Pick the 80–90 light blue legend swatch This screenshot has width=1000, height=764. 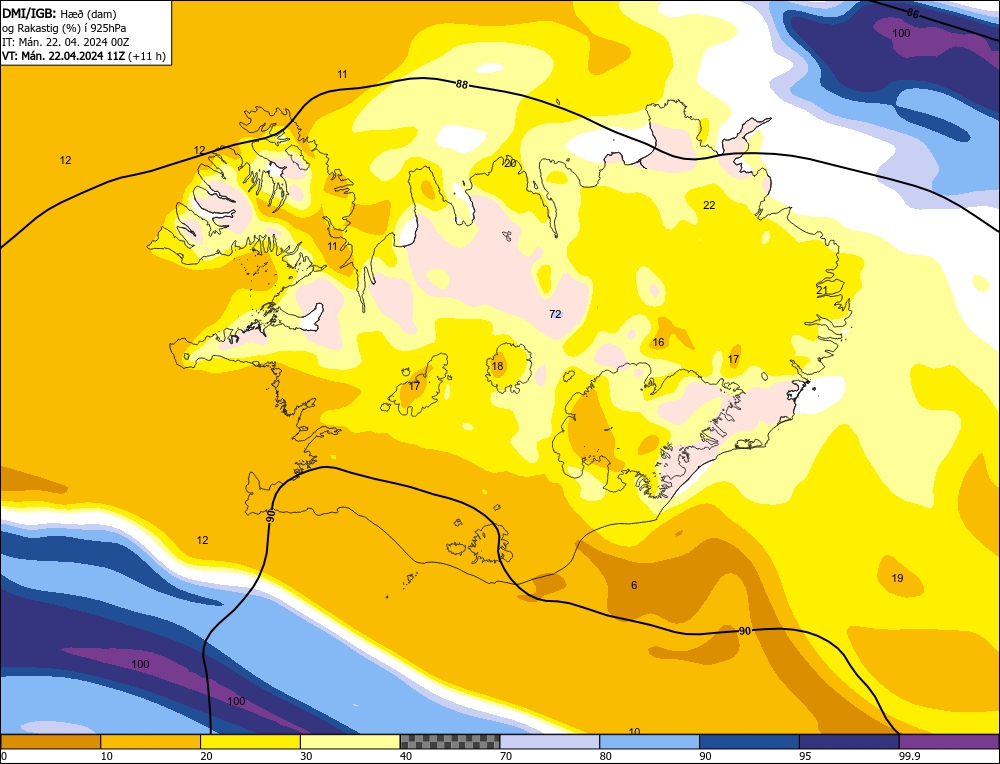coord(649,741)
